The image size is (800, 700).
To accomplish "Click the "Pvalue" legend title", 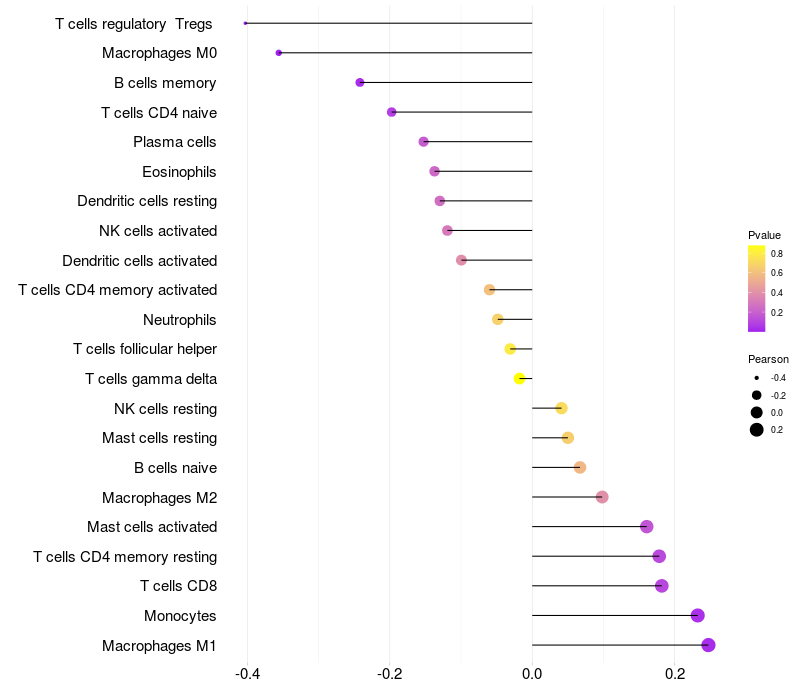I will pos(764,235).
